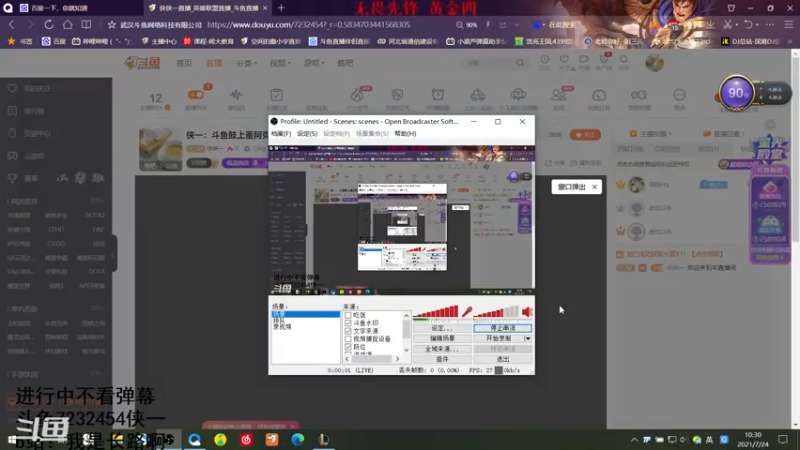Open the 帮助(H) menu in OBS
The width and height of the screenshot is (800, 450).
(405, 134)
